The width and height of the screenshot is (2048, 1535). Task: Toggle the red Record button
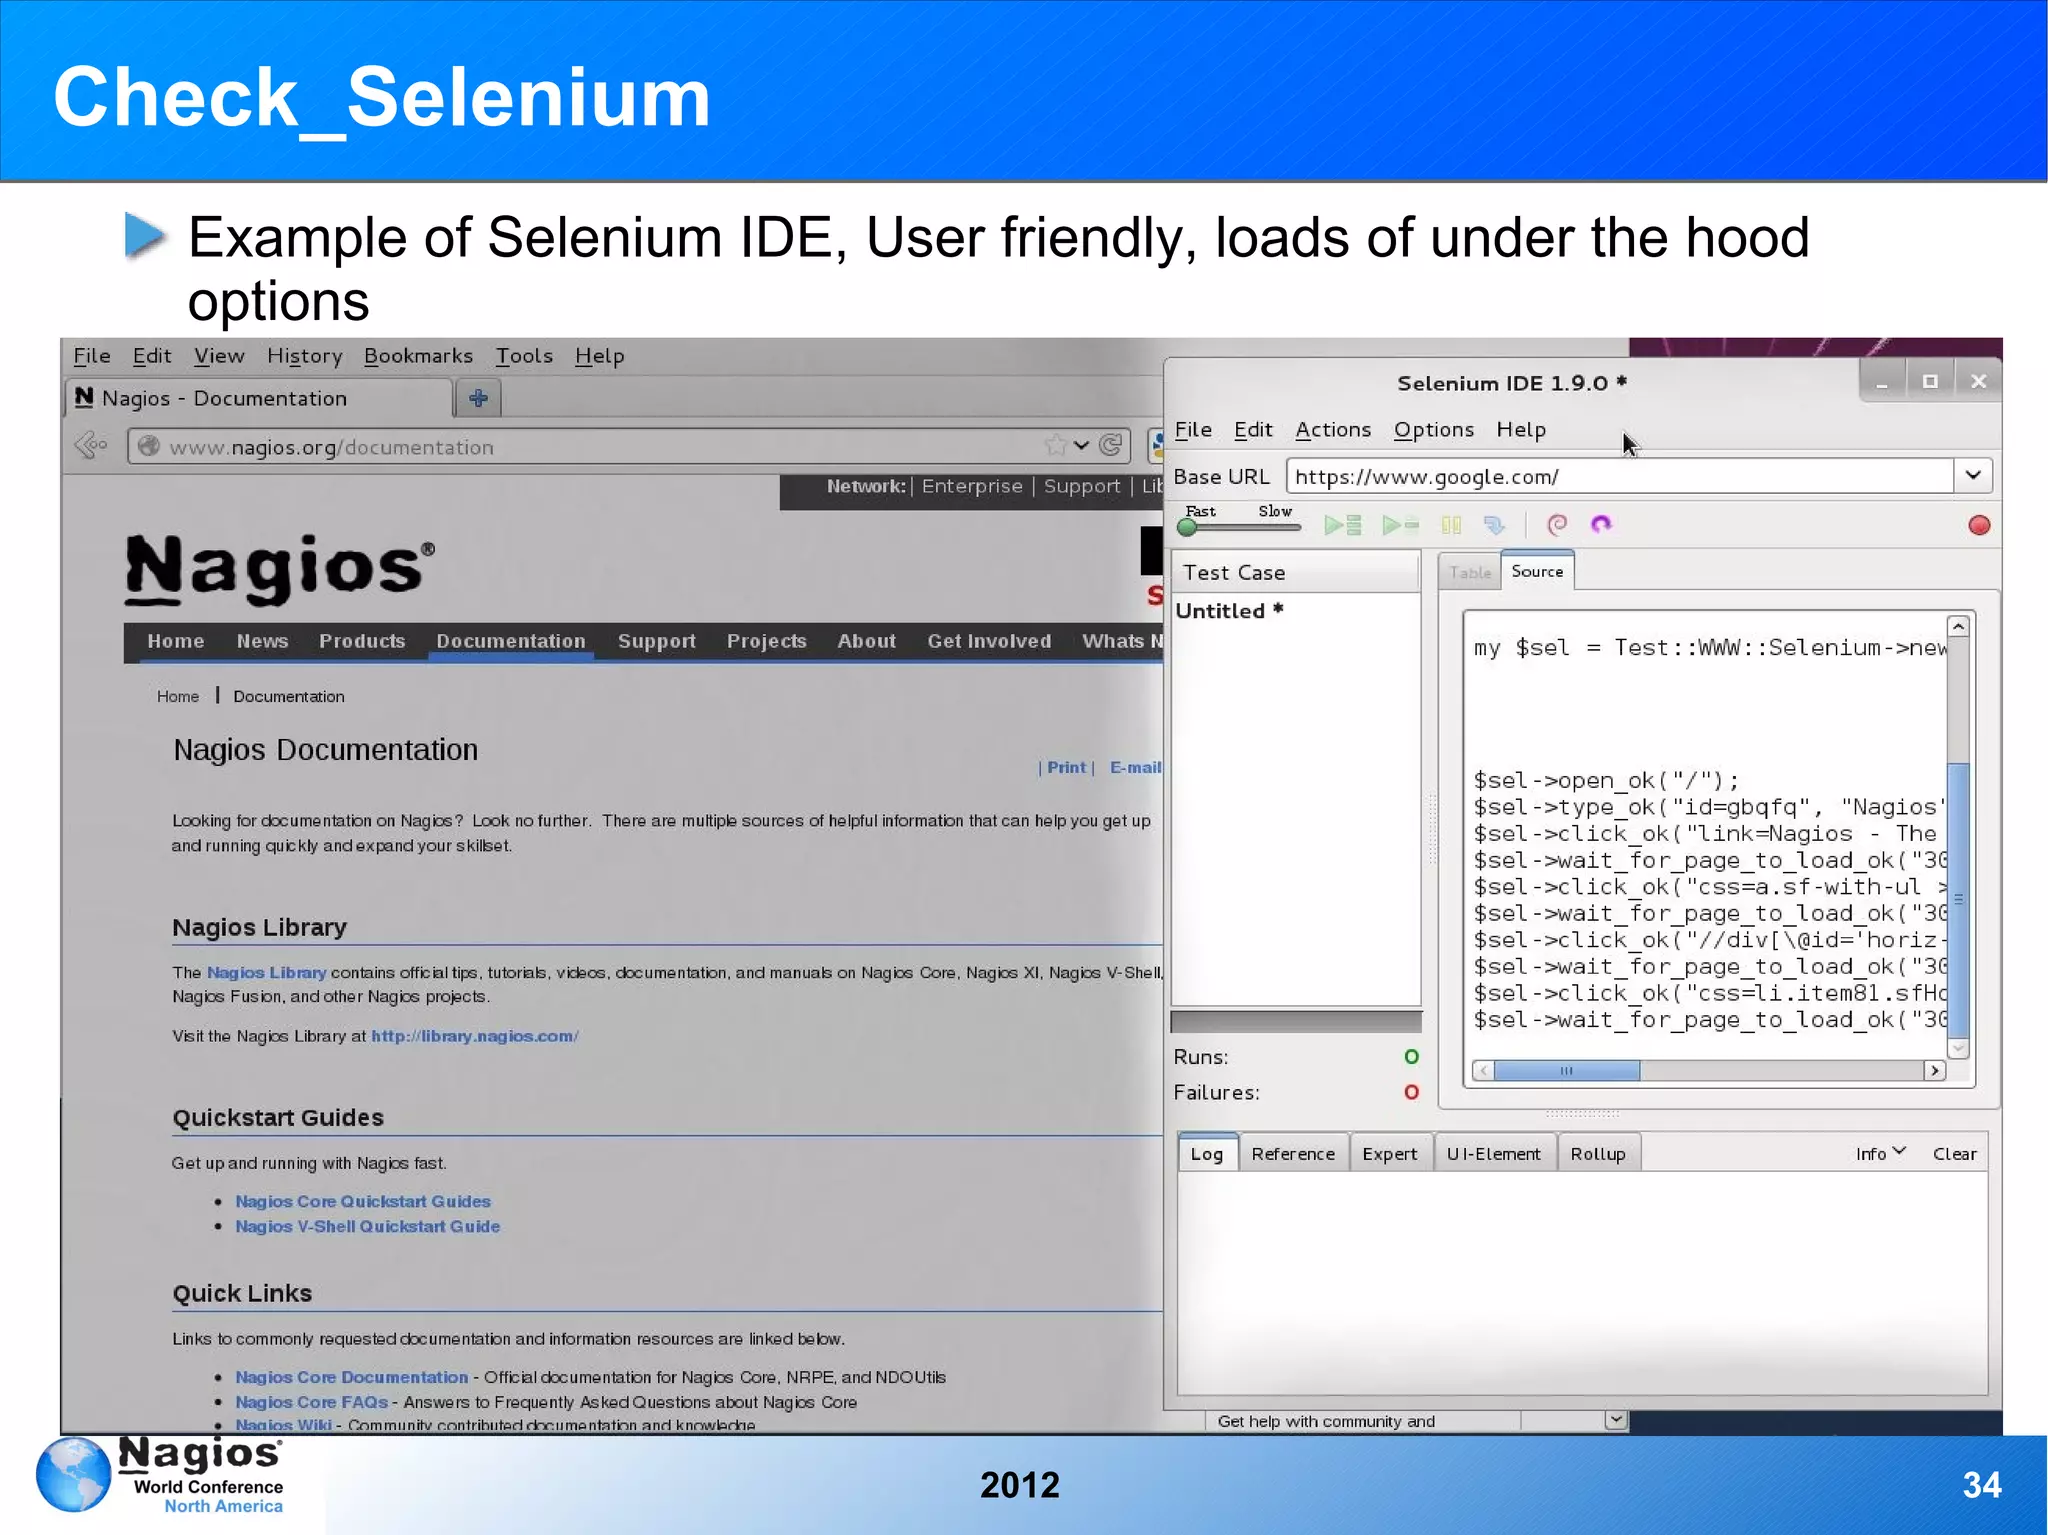(x=1979, y=525)
